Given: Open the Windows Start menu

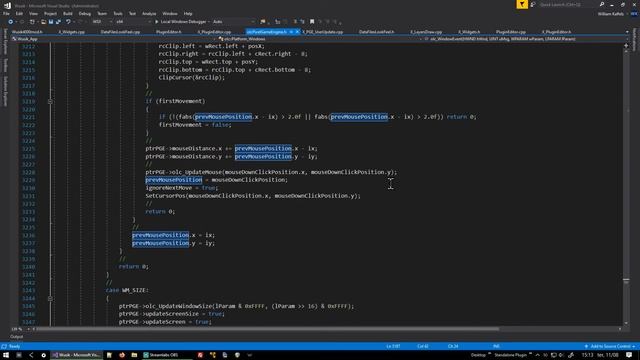Looking at the screenshot, I should 6,355.
